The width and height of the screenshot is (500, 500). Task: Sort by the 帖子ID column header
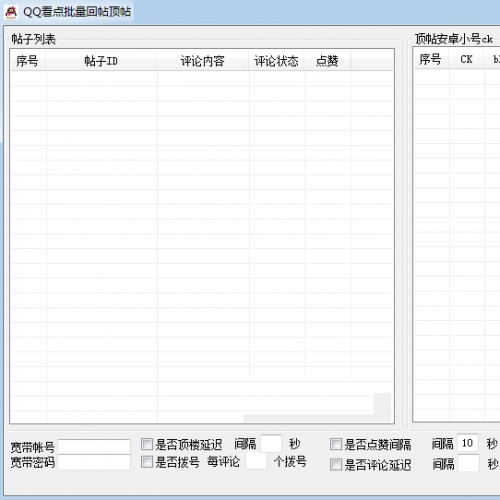pyautogui.click(x=101, y=61)
